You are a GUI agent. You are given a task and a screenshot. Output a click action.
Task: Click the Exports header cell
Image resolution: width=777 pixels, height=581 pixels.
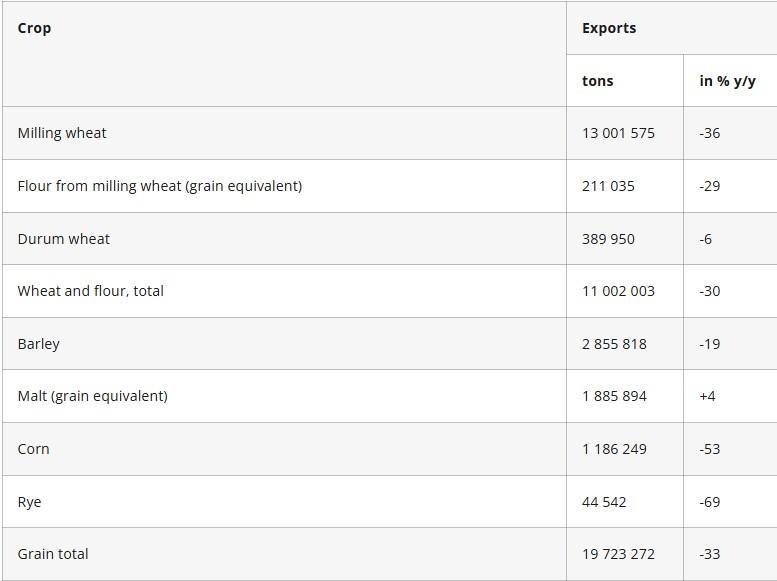(x=609, y=28)
